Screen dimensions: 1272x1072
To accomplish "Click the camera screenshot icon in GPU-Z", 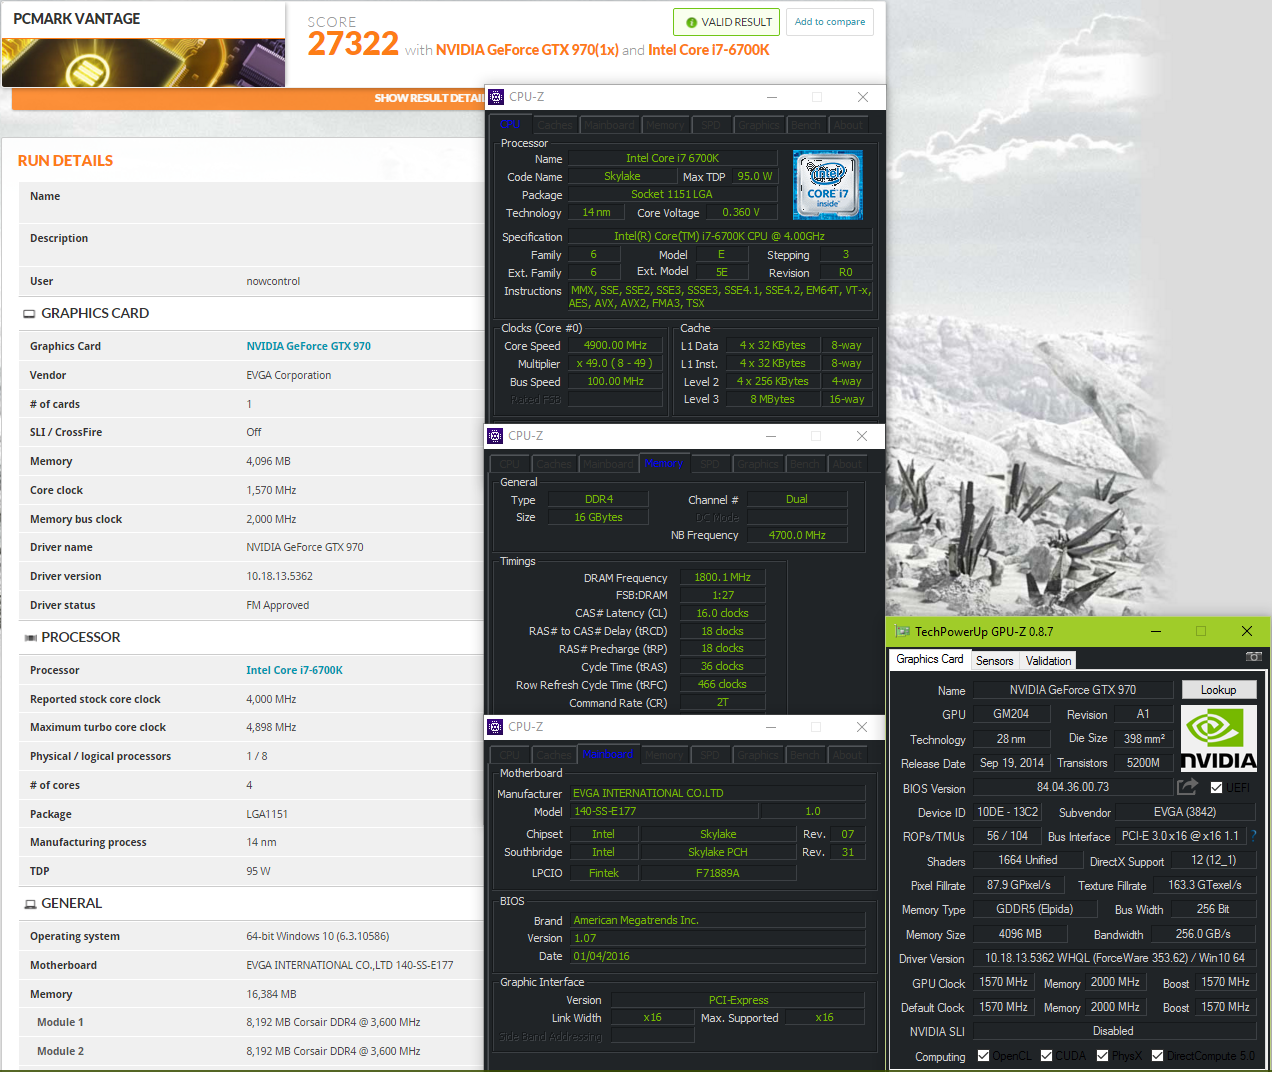I will point(1253,657).
